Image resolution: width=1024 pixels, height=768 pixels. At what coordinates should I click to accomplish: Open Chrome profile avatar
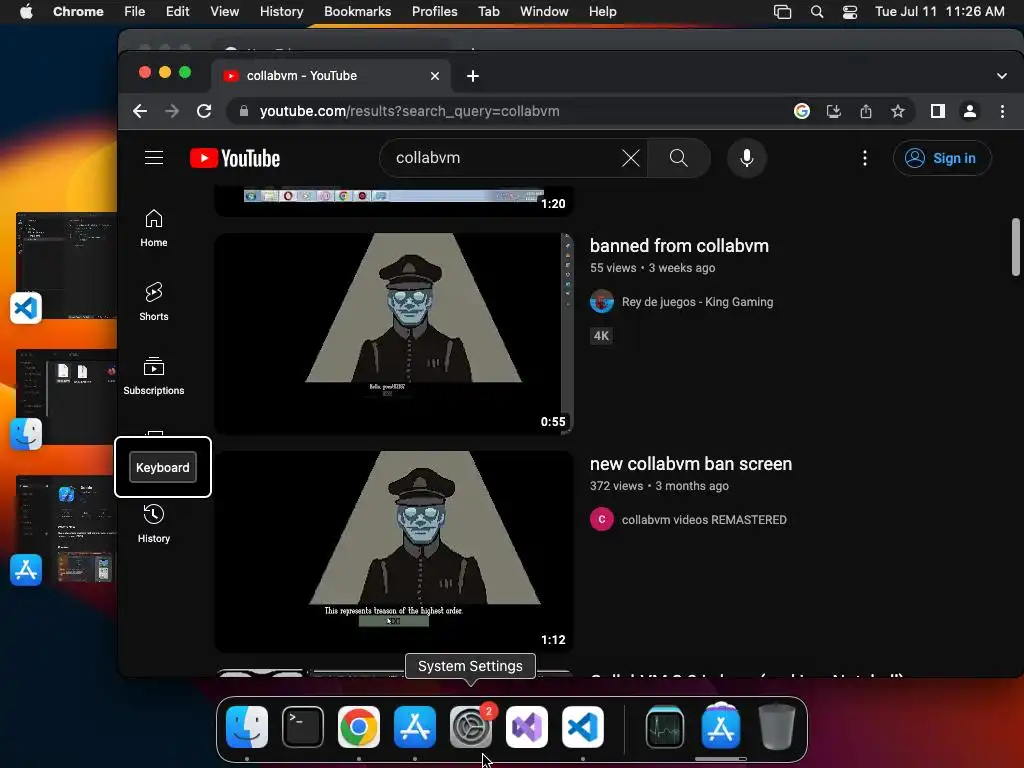coord(970,111)
